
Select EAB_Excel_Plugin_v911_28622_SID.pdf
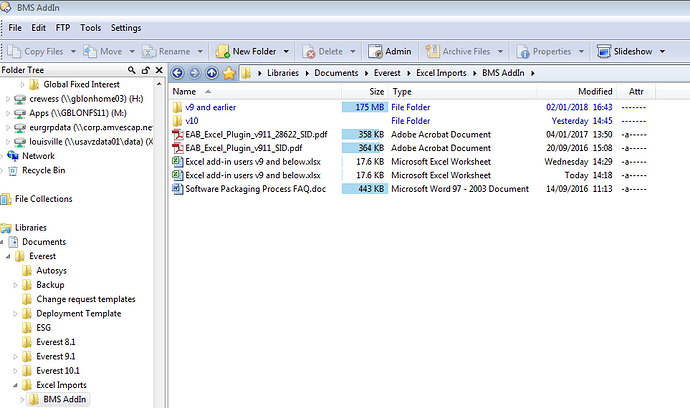256,135
